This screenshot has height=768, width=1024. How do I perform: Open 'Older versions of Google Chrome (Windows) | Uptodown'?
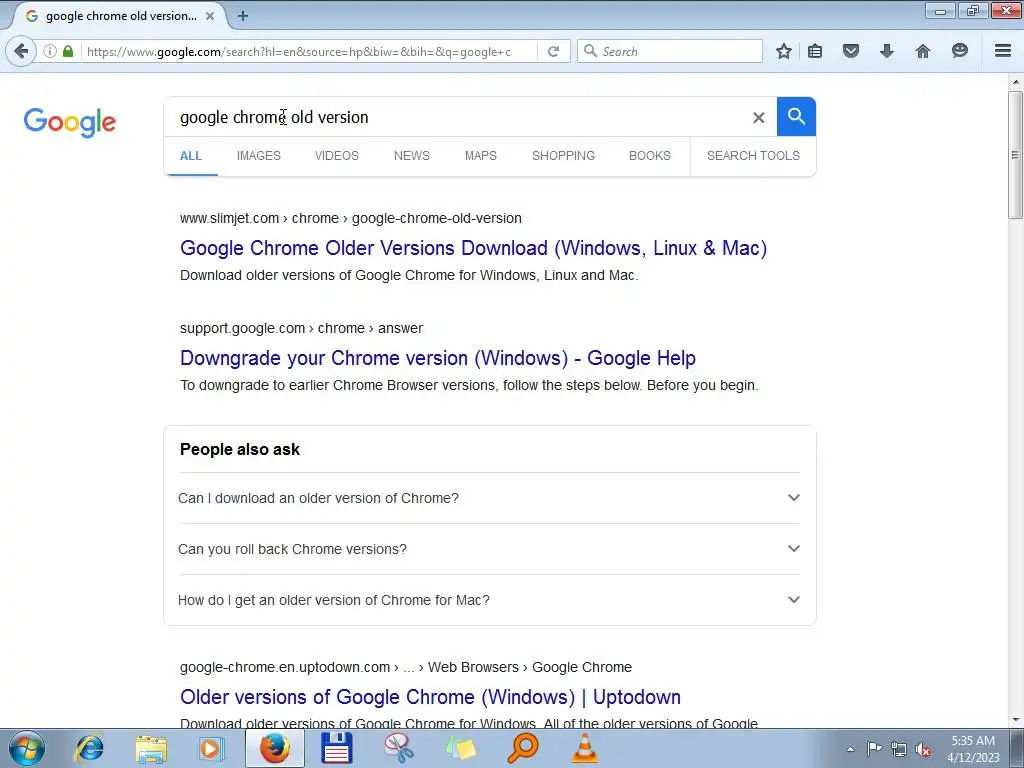click(430, 697)
